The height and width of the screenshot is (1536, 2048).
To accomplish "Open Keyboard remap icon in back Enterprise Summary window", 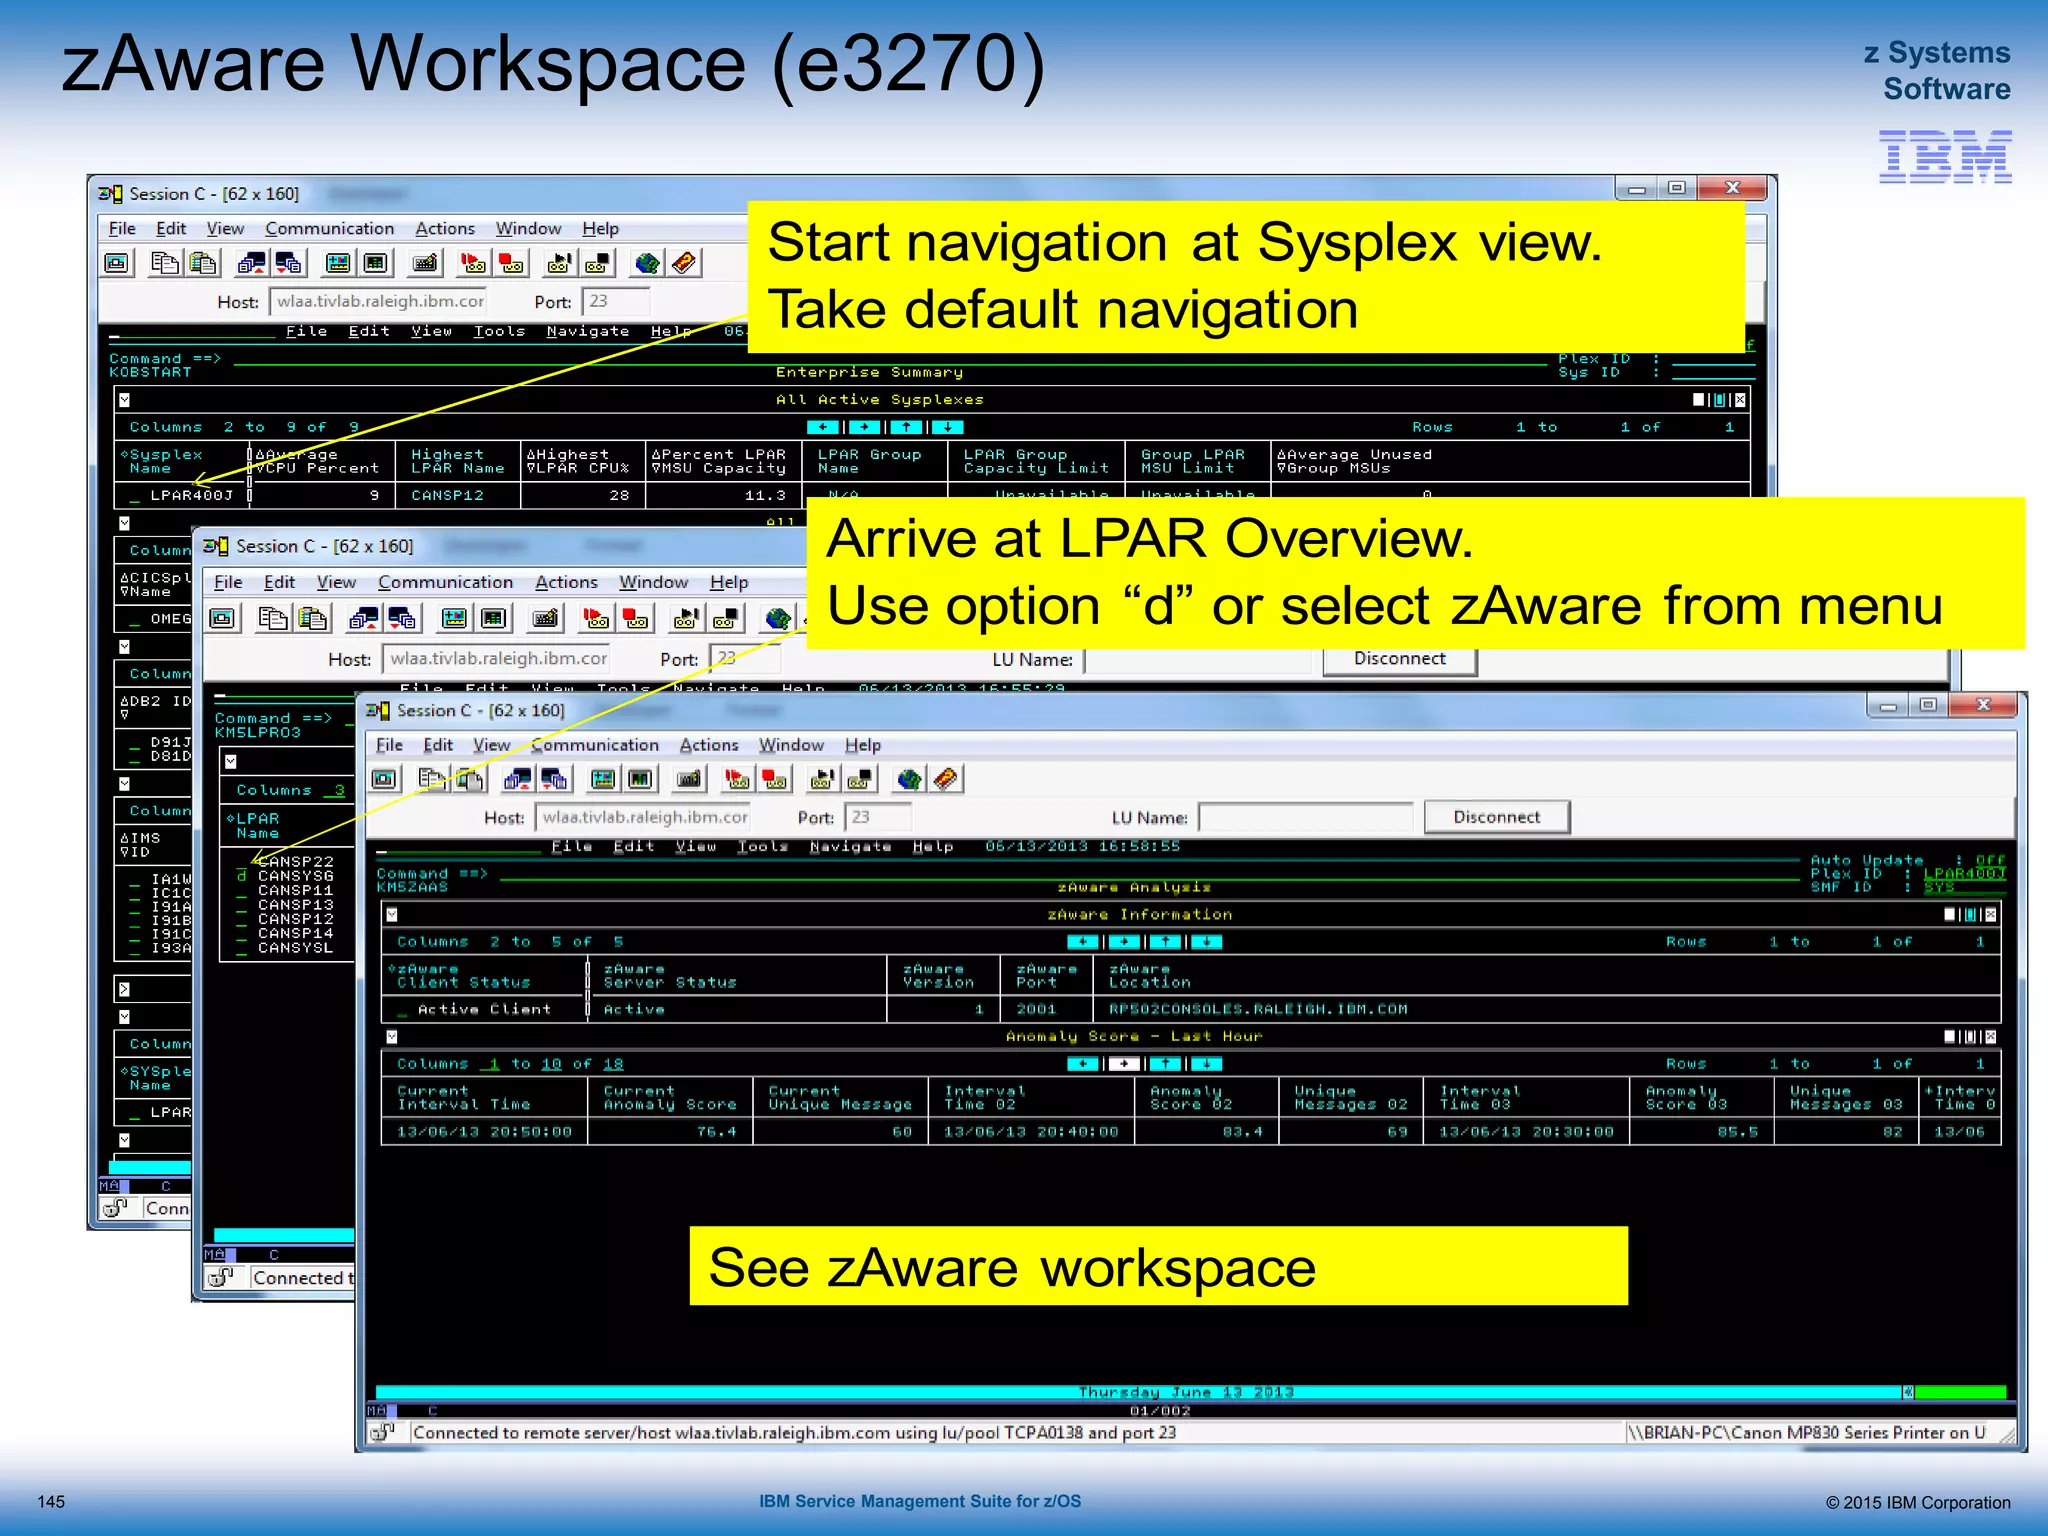I will 425,263.
